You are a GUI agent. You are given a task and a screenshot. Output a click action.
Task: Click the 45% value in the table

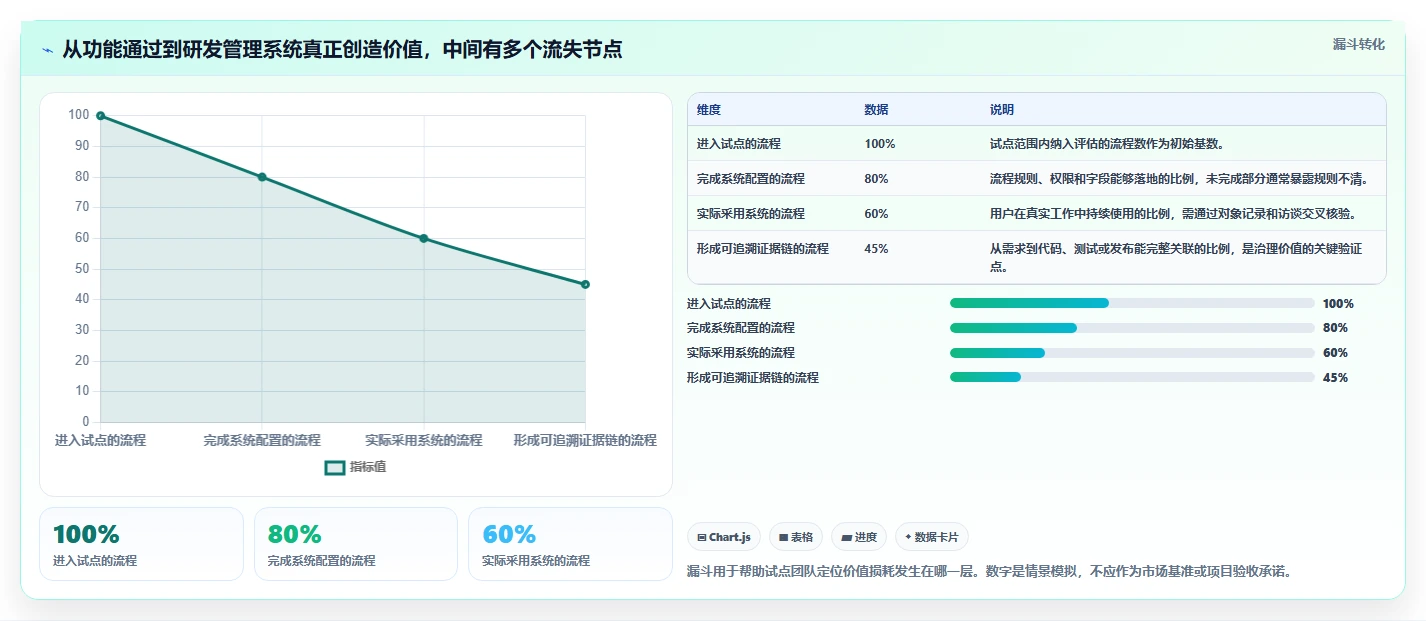[x=876, y=249]
